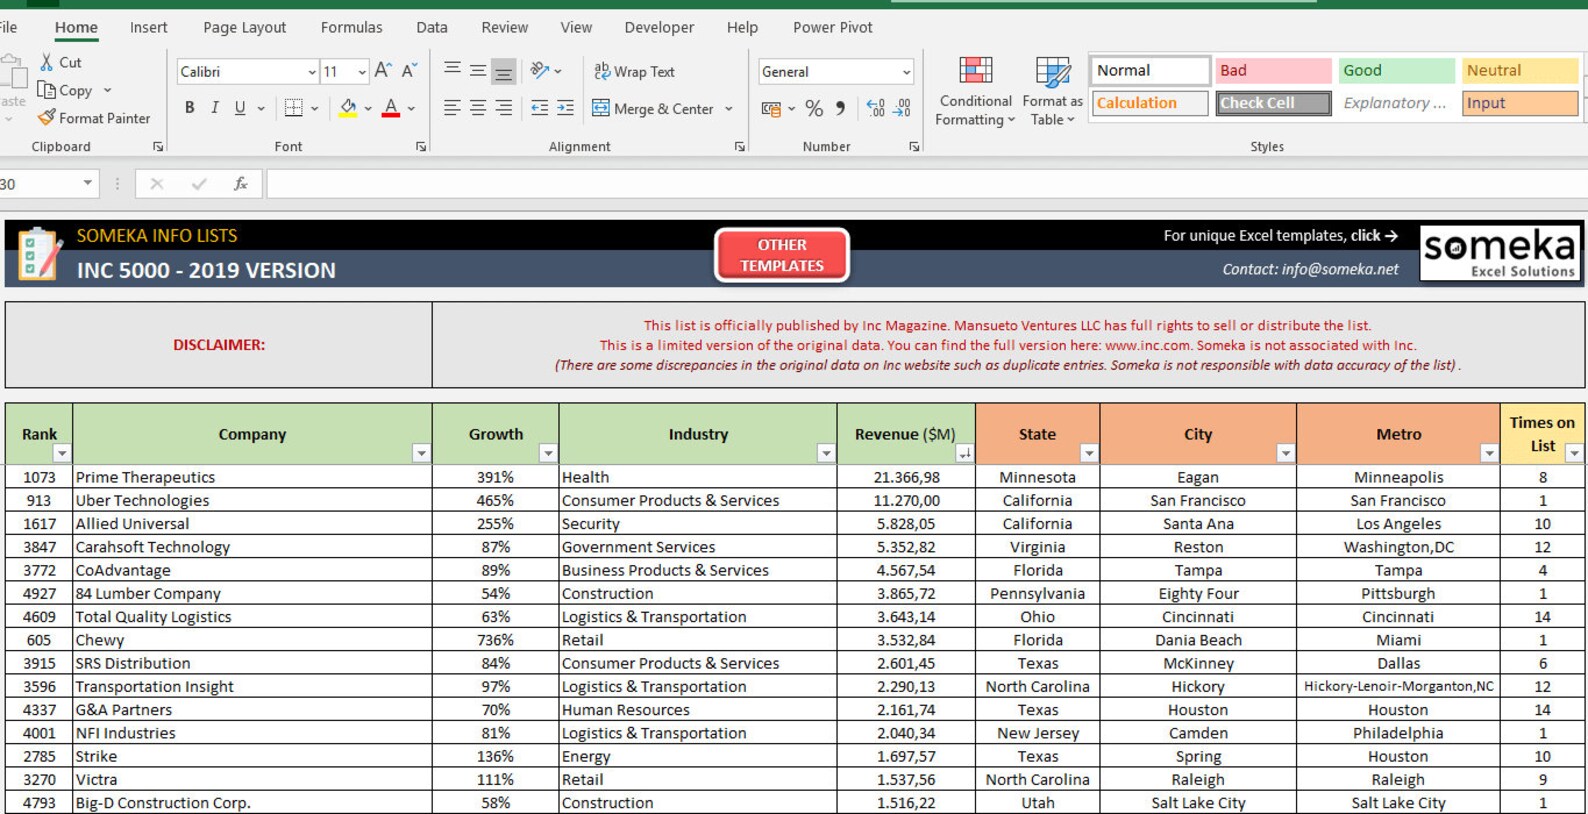Click the Insert Function fx icon
The height and width of the screenshot is (814, 1588).
(240, 184)
